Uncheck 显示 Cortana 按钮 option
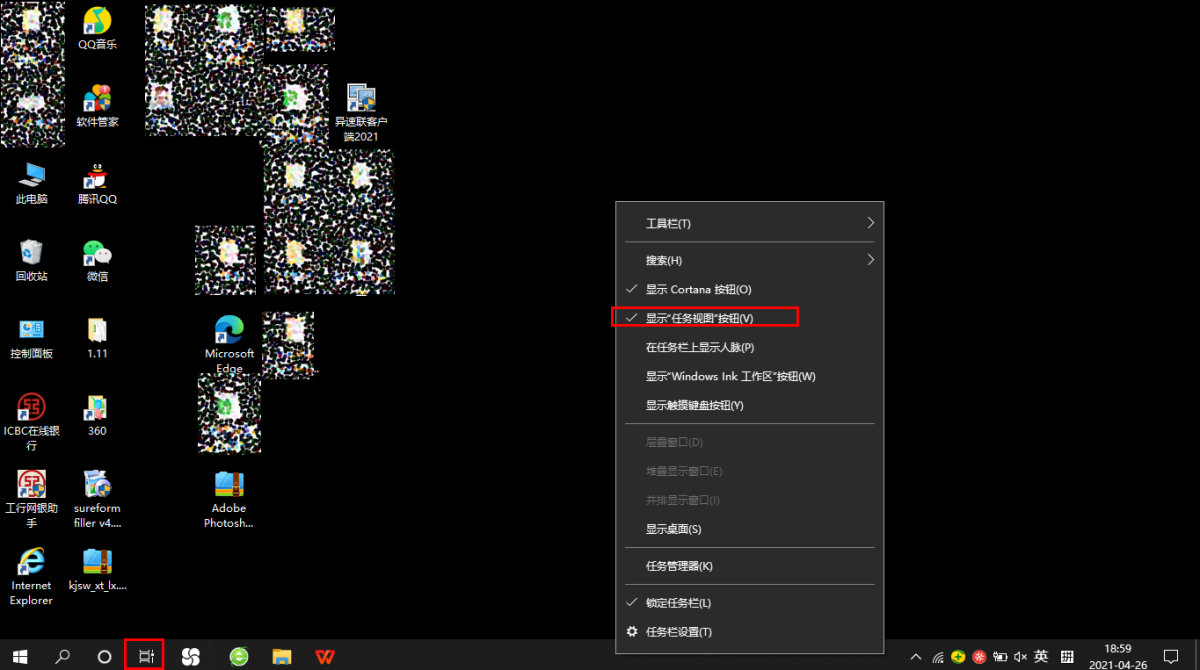This screenshot has height=670, width=1200. pos(698,289)
